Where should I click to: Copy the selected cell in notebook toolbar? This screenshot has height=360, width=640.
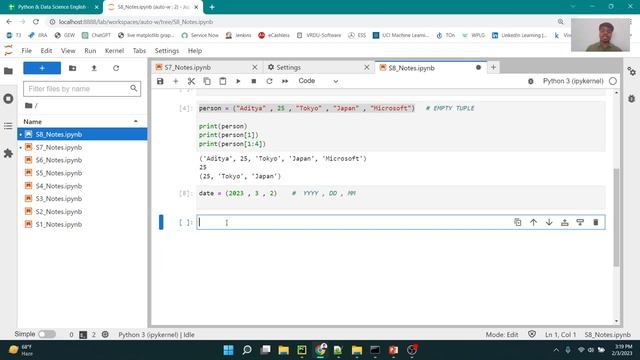207,81
